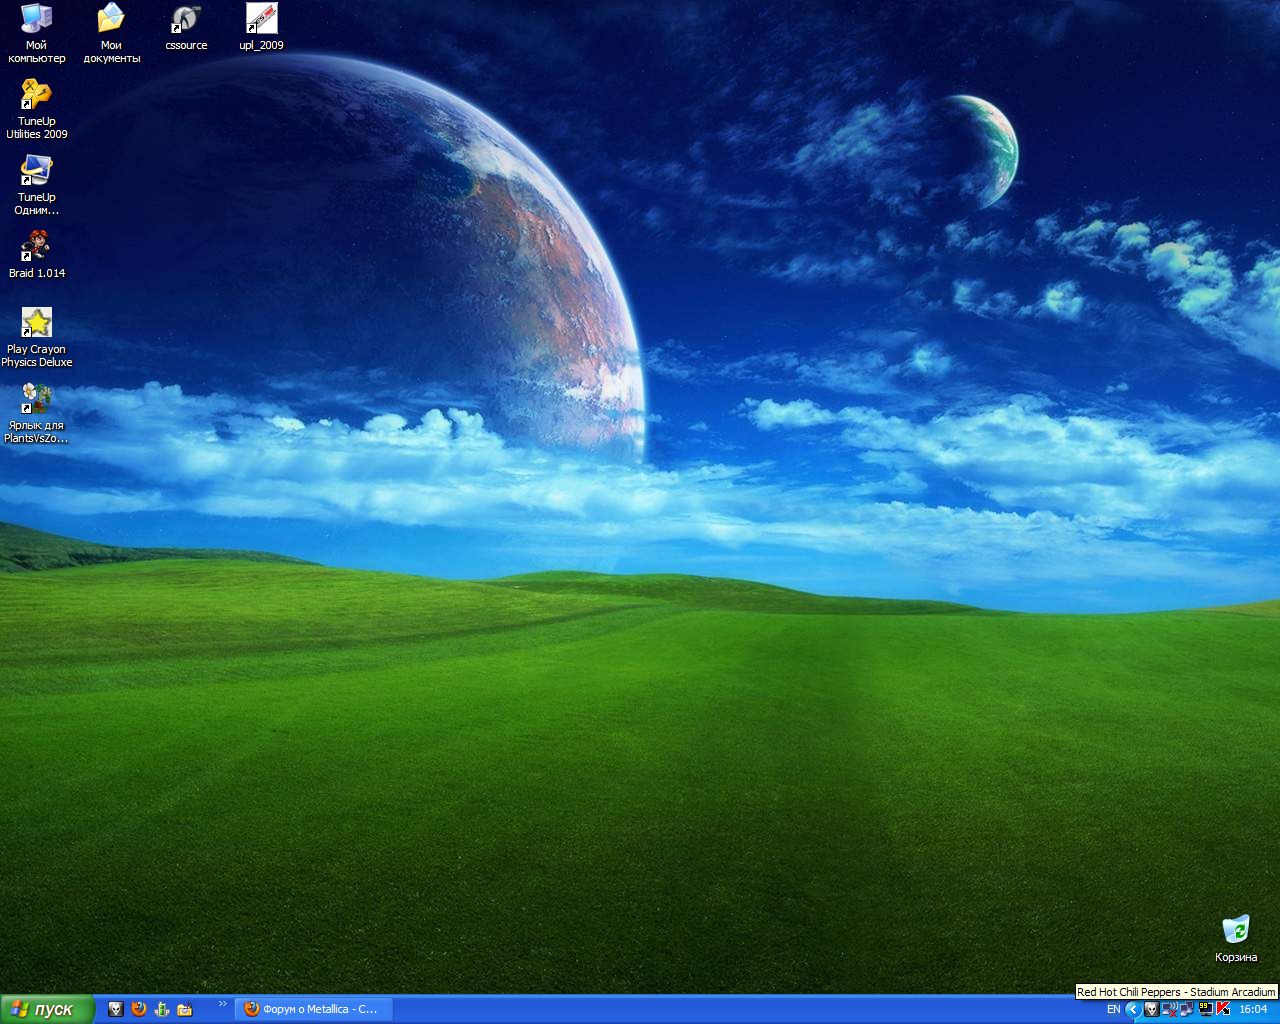
Task: Select the Корзина recycle bin icon
Action: pos(1236,930)
